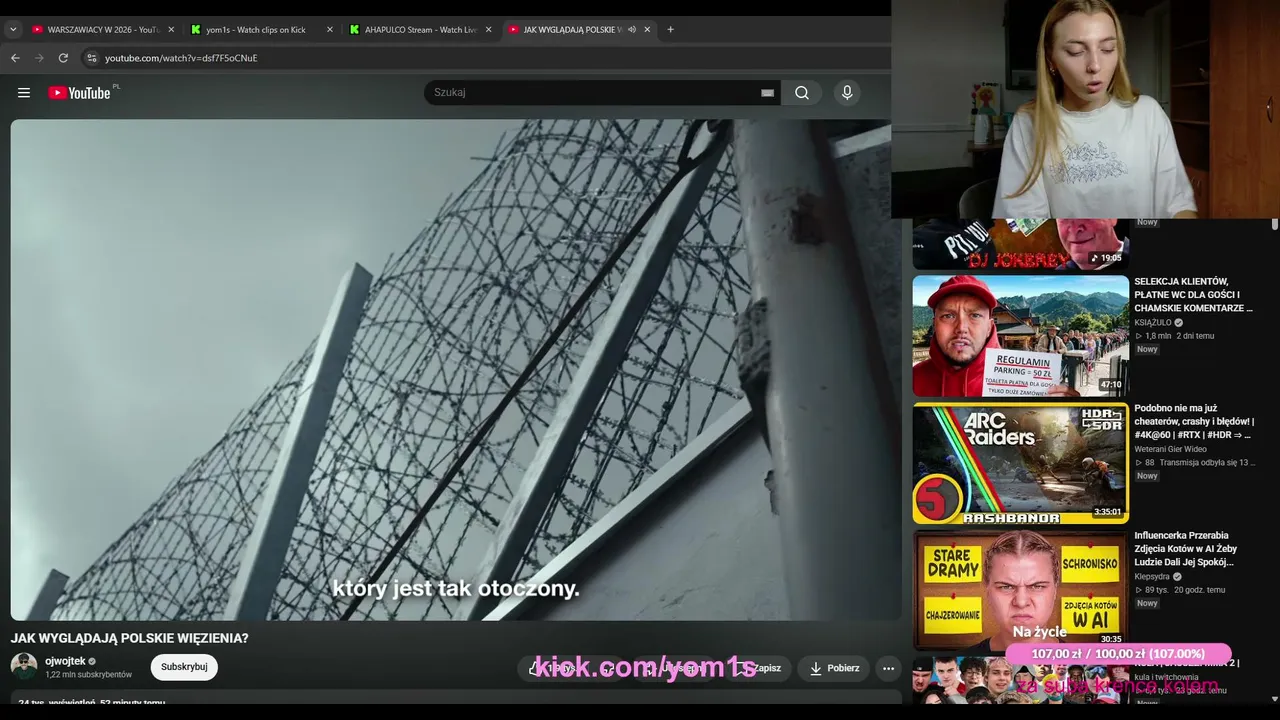The image size is (1280, 720).
Task: Reload the current page
Action: tap(63, 58)
